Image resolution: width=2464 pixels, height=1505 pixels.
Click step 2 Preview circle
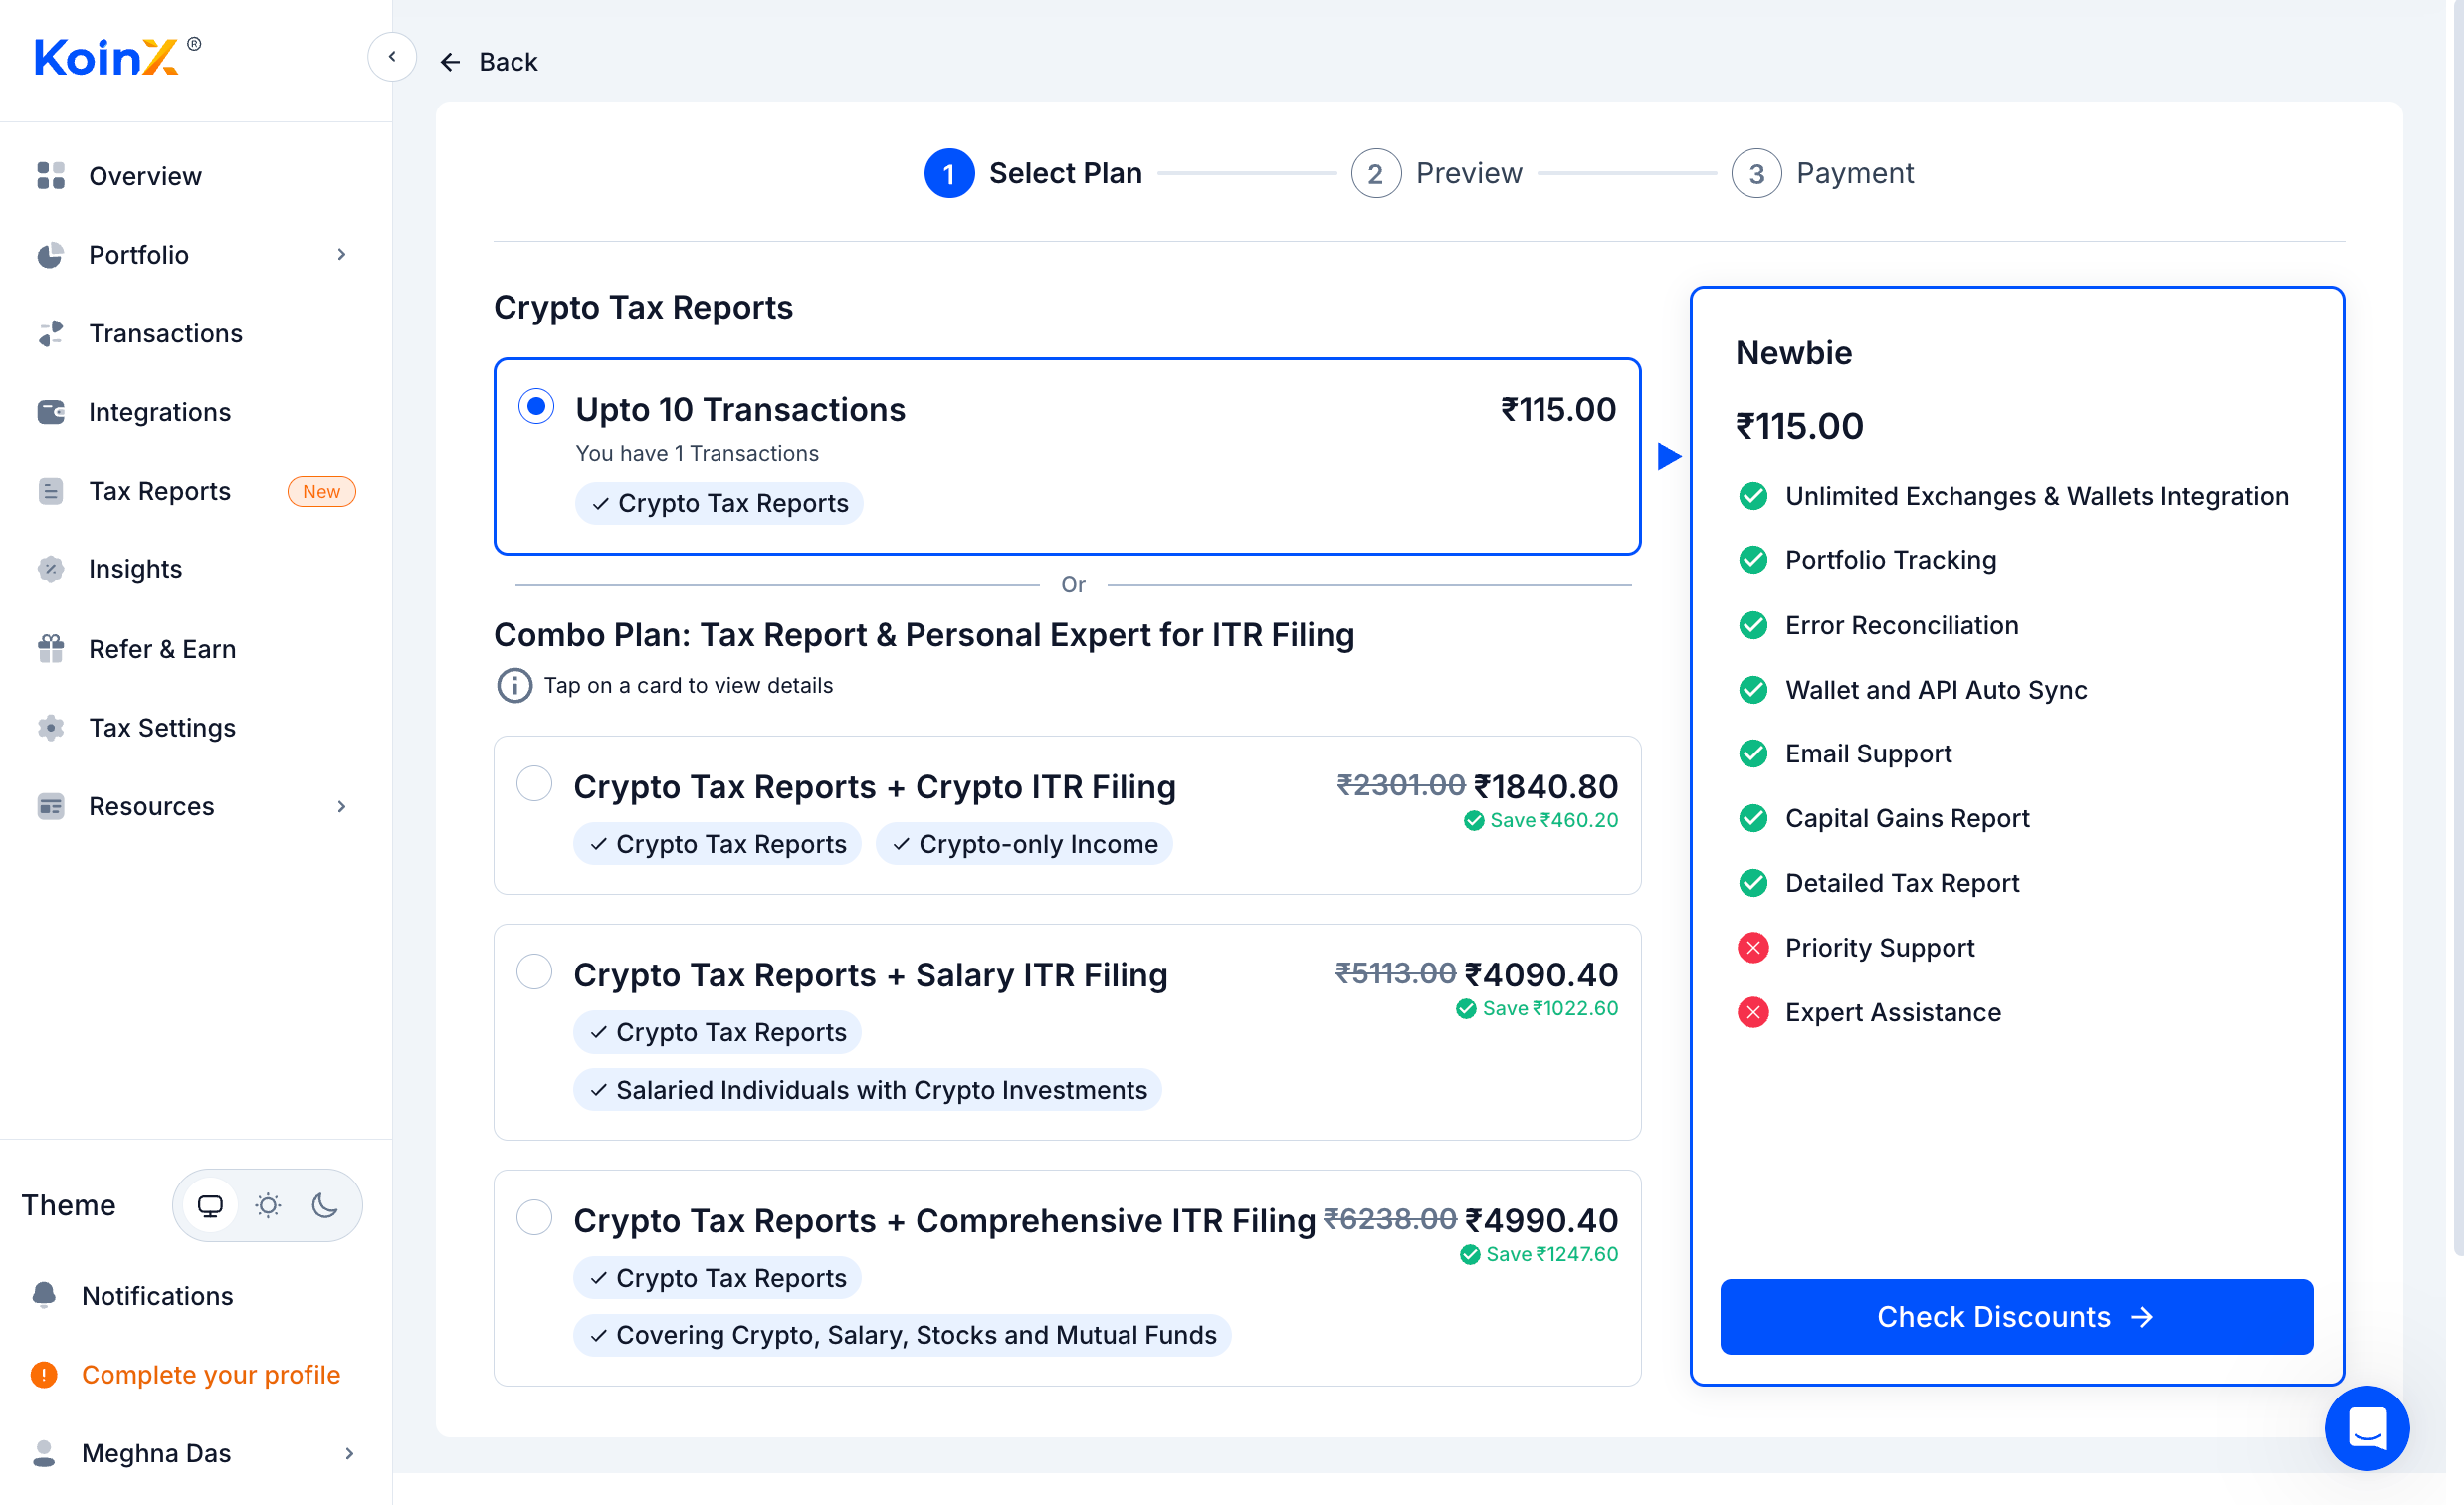[1376, 173]
